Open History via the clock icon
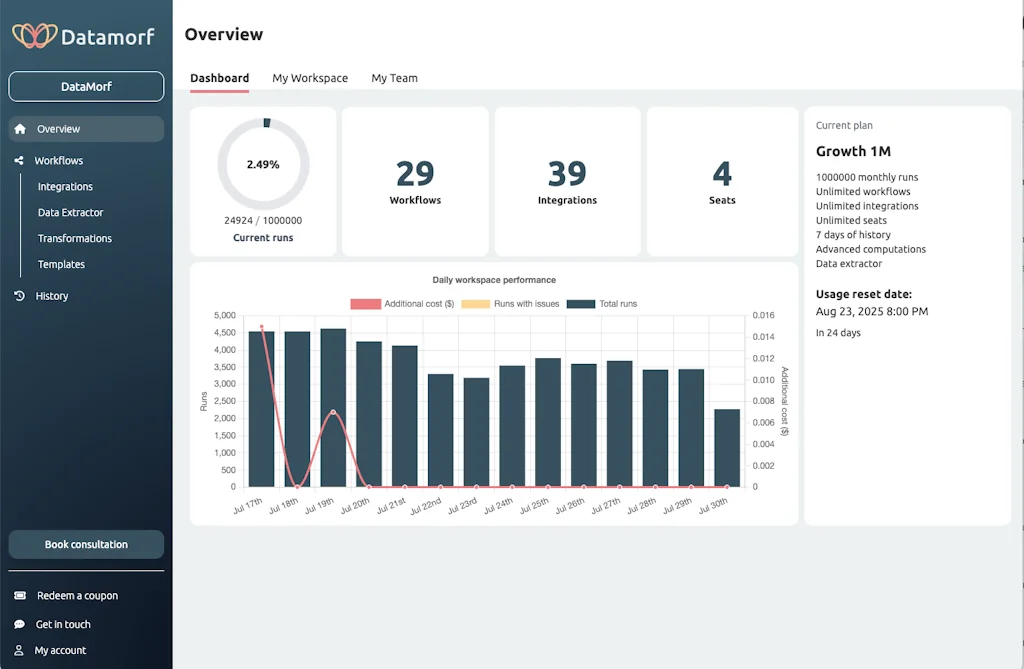The width and height of the screenshot is (1024, 669). coord(21,296)
